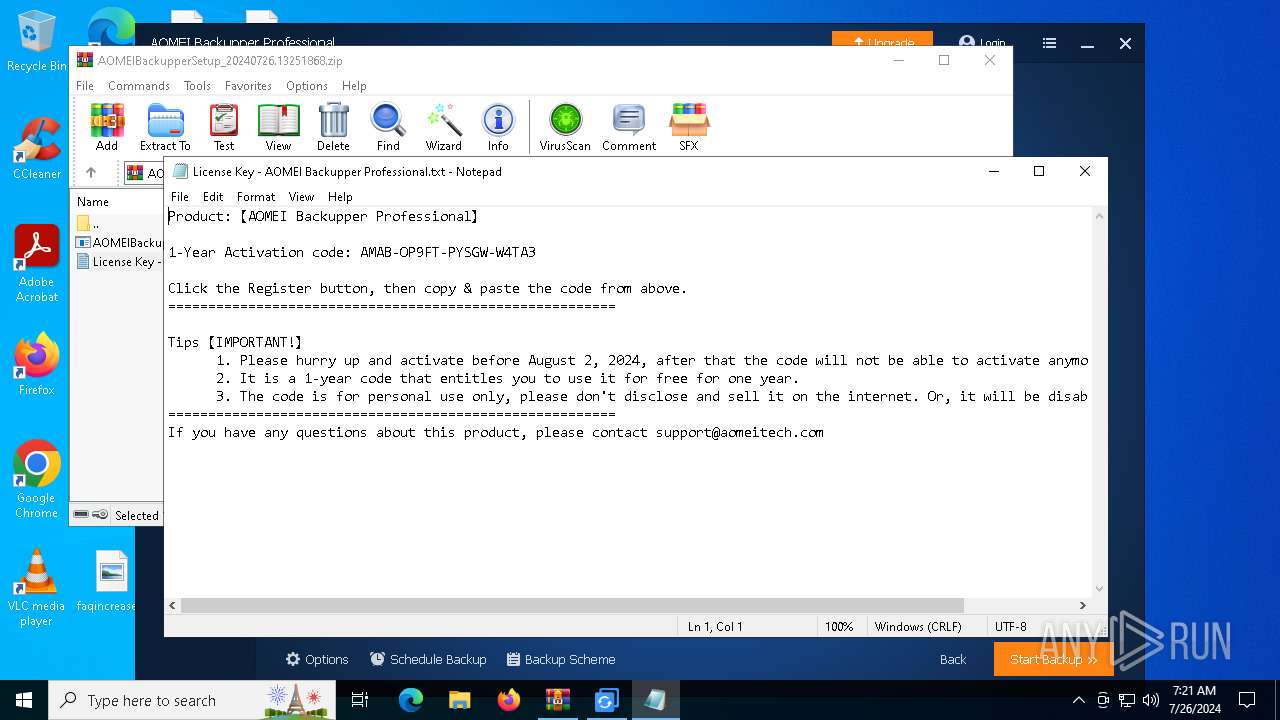Image resolution: width=1280 pixels, height=720 pixels.
Task: Select the AOMEIBackup file in WinRAR list
Action: click(118, 242)
